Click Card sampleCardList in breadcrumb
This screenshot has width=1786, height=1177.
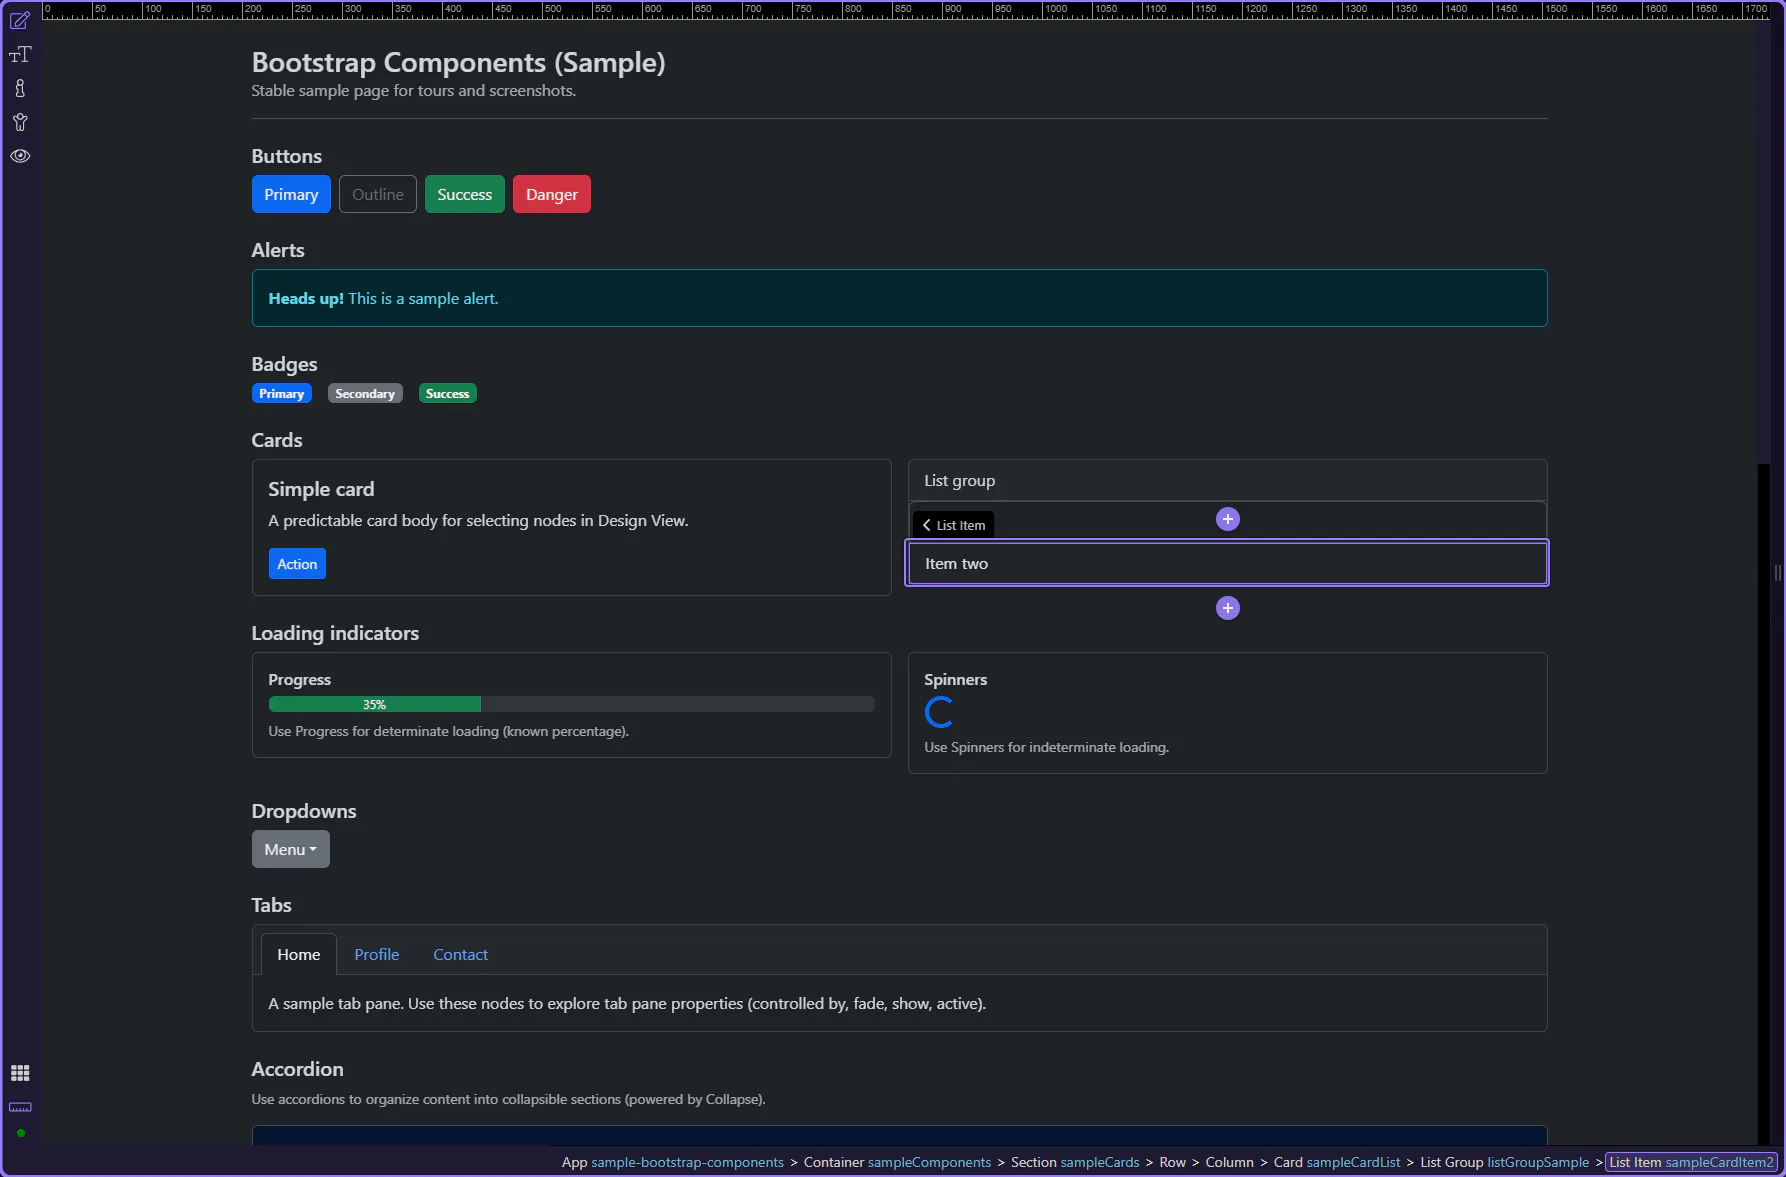click(x=1336, y=1162)
